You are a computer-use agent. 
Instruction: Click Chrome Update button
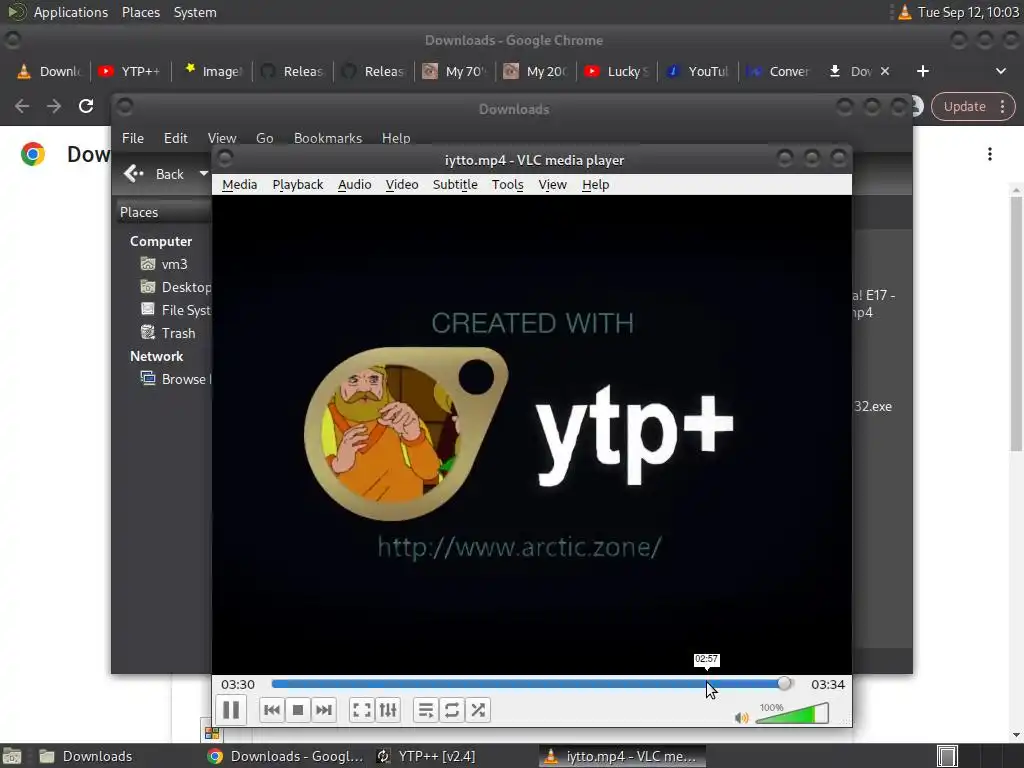[964, 106]
